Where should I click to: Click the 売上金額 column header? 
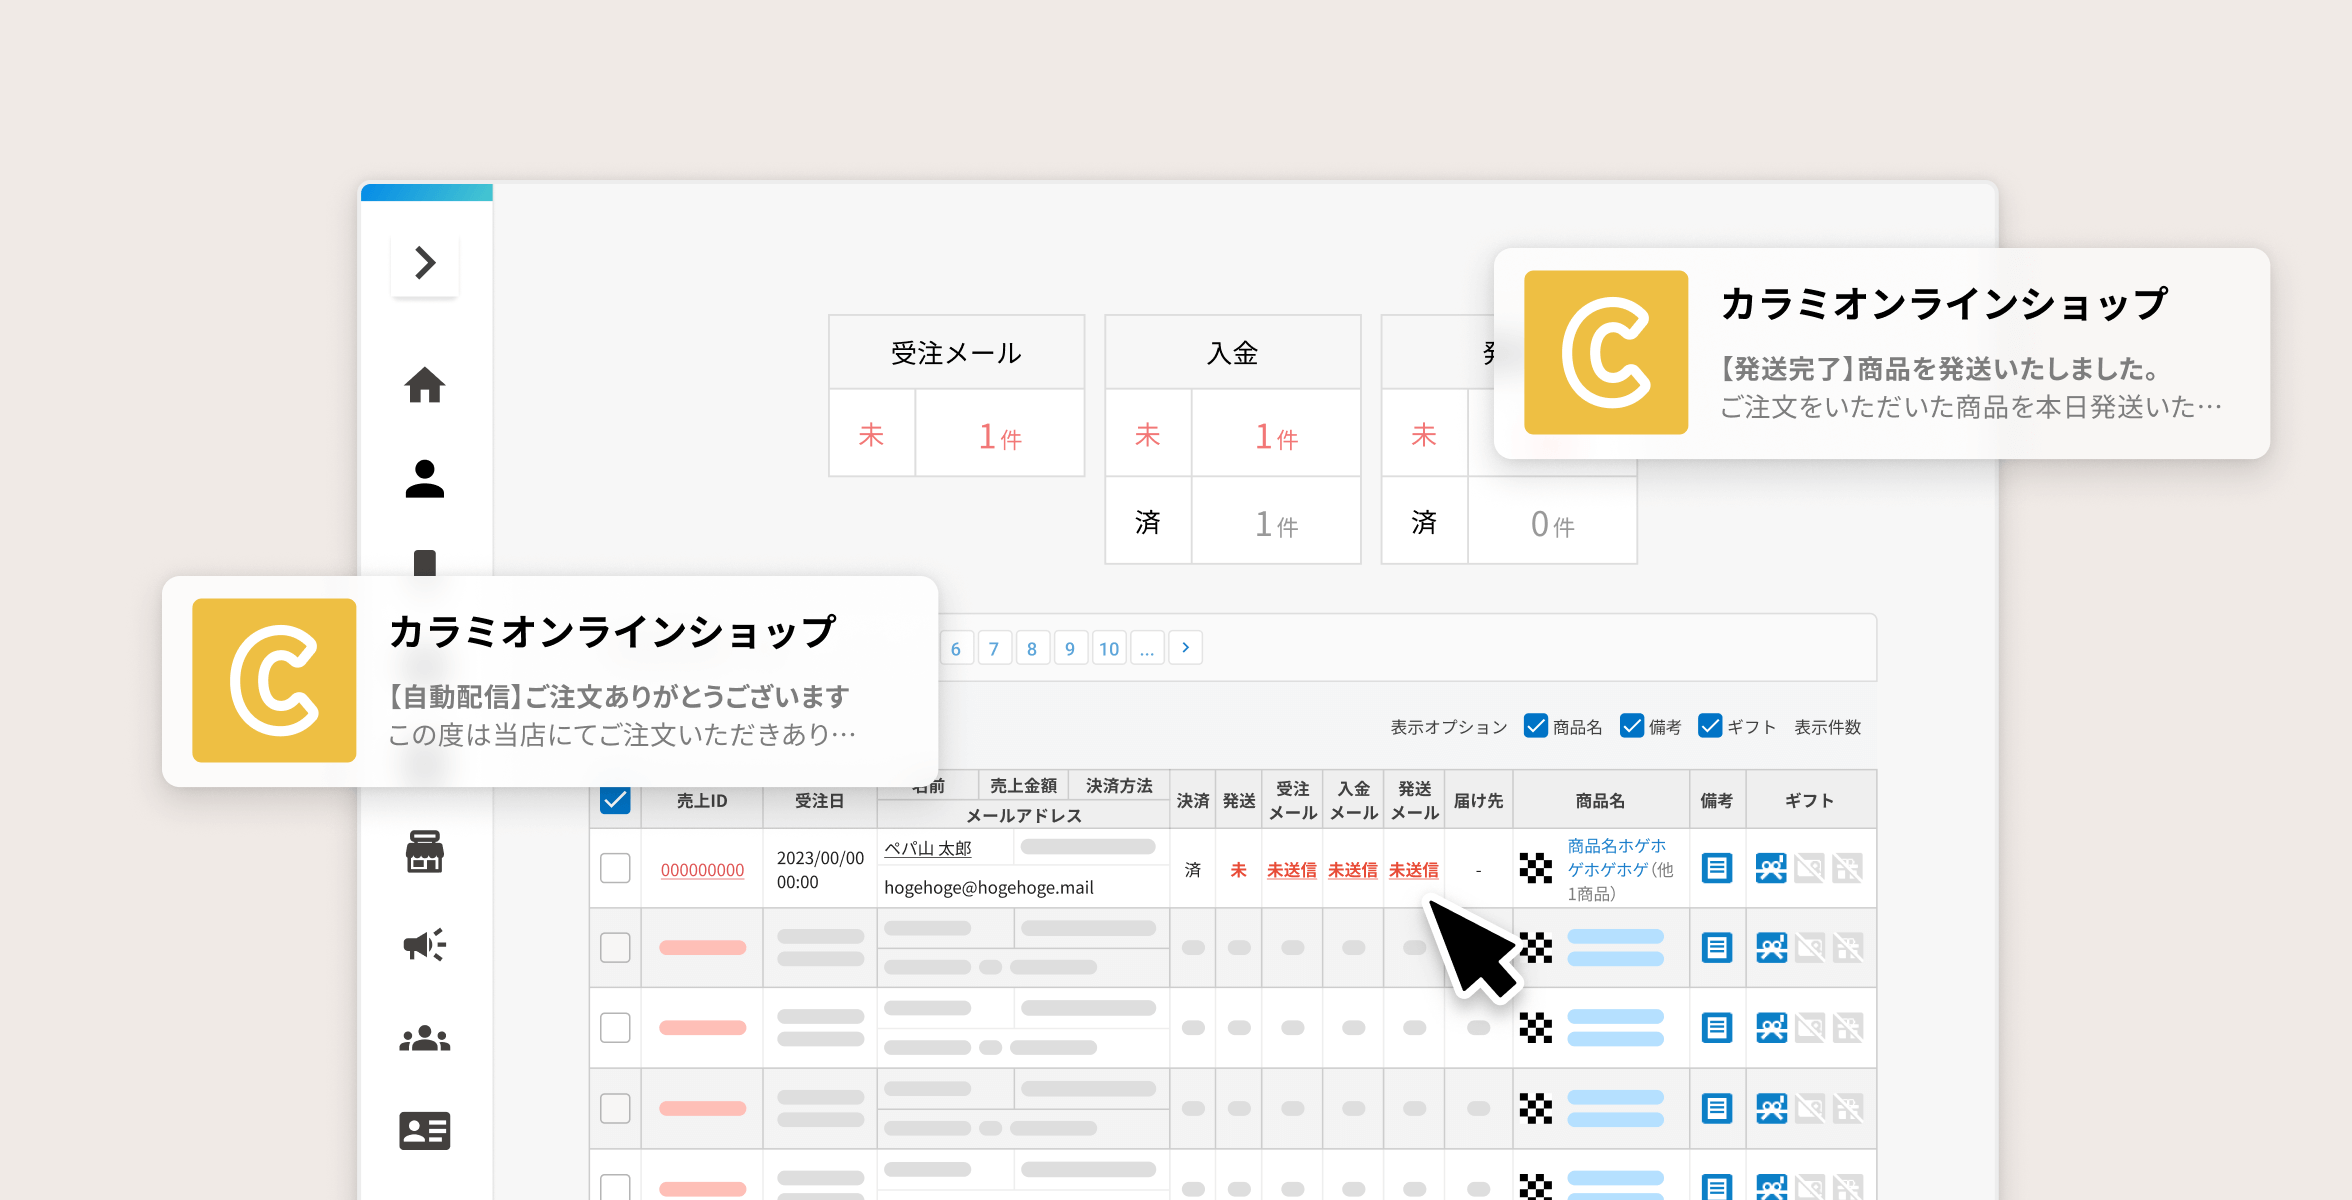point(1023,786)
